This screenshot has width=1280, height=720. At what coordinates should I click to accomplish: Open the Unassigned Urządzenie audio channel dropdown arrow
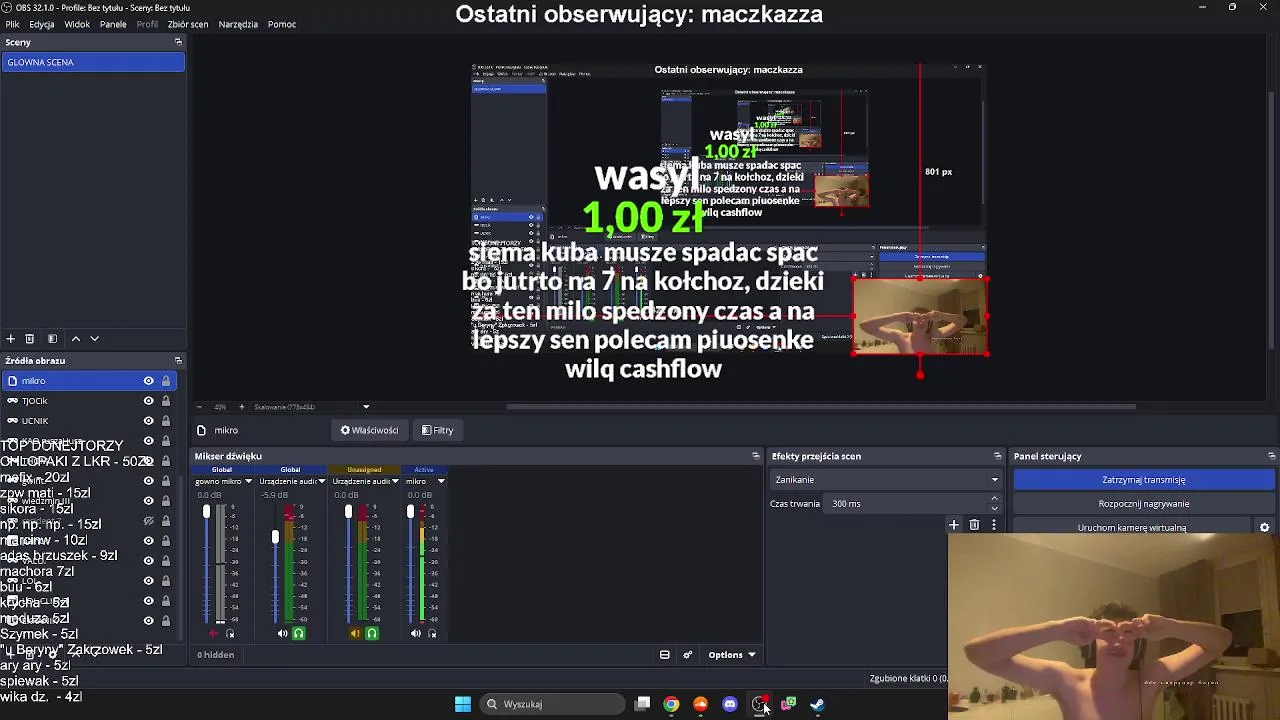[x=395, y=481]
